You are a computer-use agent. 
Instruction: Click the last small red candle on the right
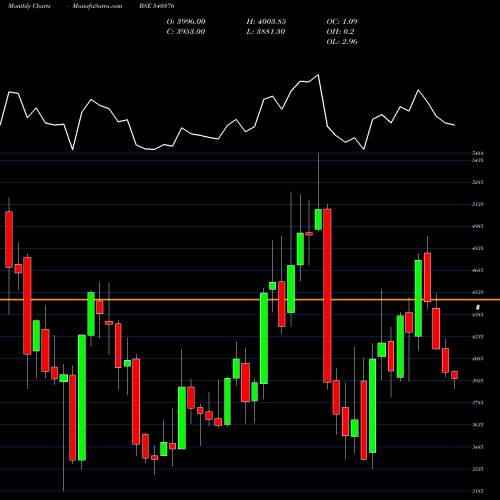pos(454,375)
